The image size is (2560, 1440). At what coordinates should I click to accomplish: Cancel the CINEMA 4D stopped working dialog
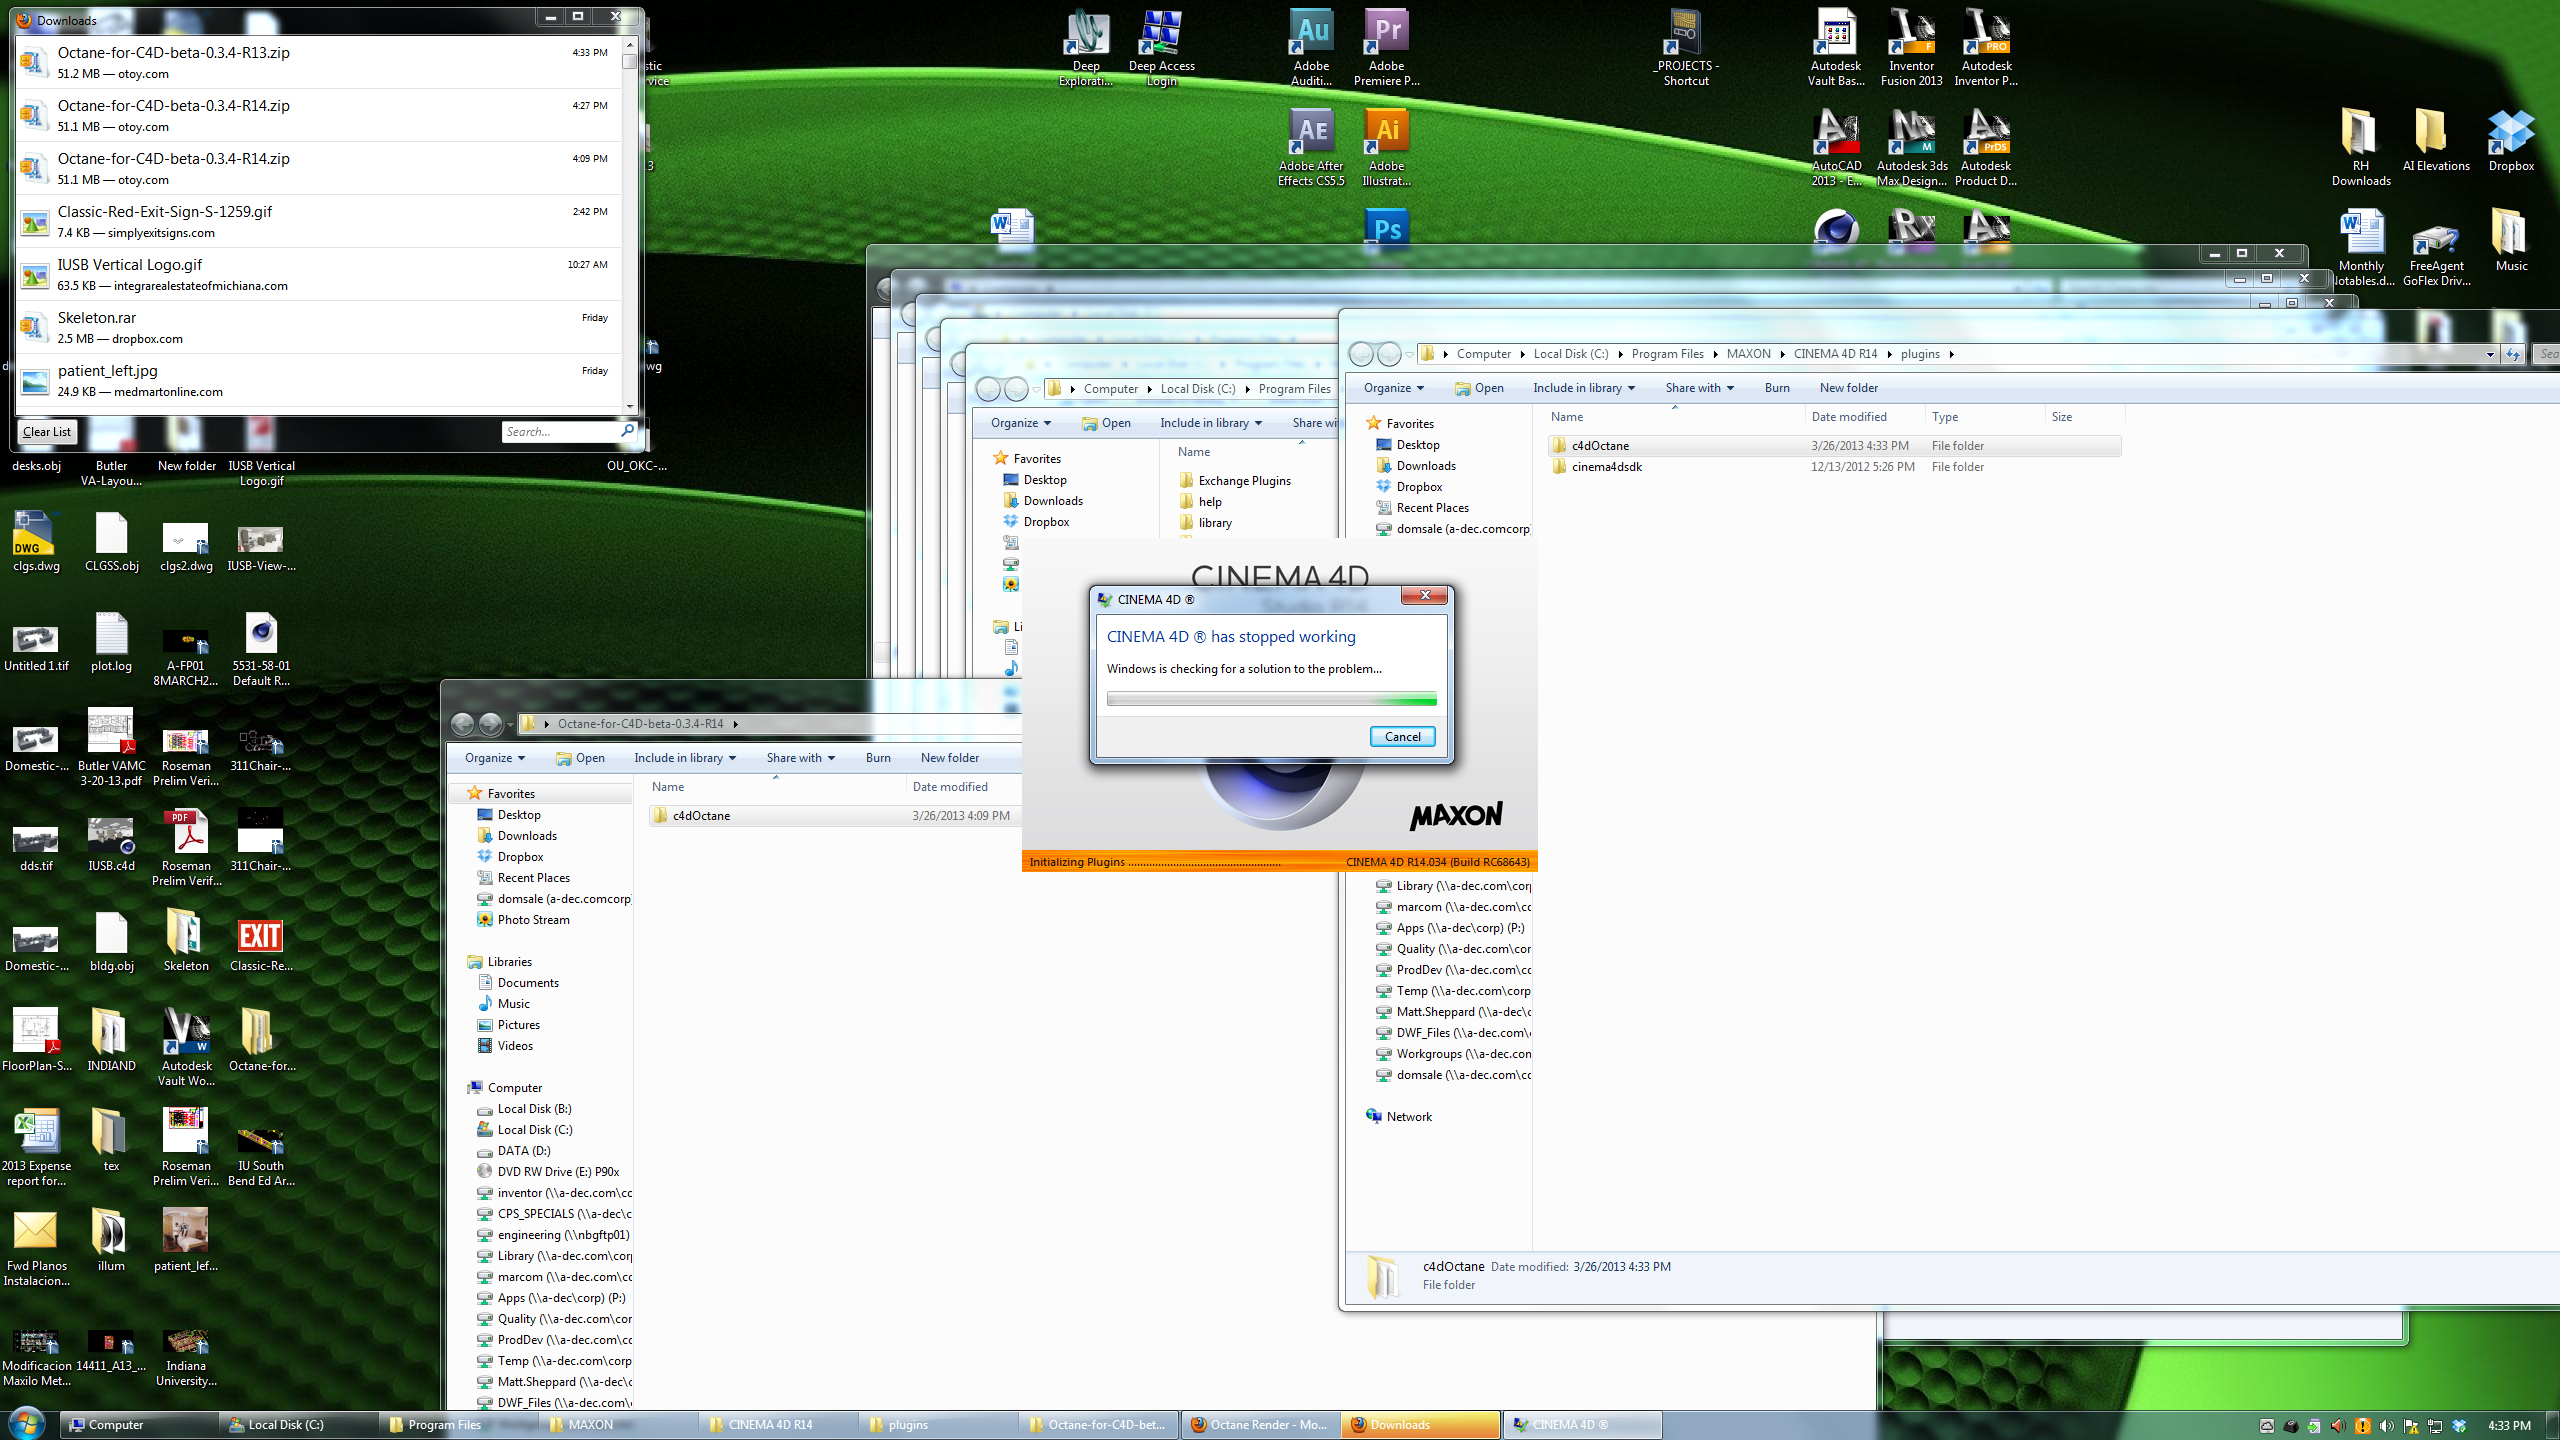tap(1402, 737)
